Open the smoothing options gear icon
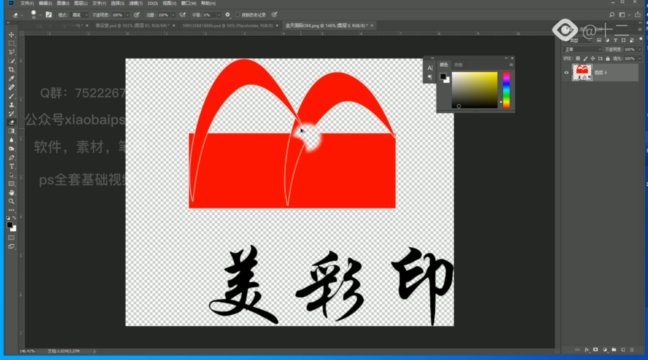 coord(227,15)
